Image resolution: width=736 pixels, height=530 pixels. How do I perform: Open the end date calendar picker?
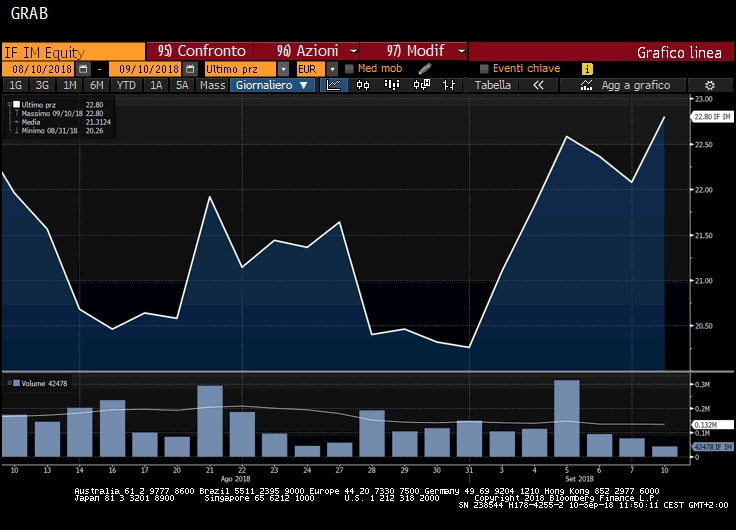click(189, 69)
